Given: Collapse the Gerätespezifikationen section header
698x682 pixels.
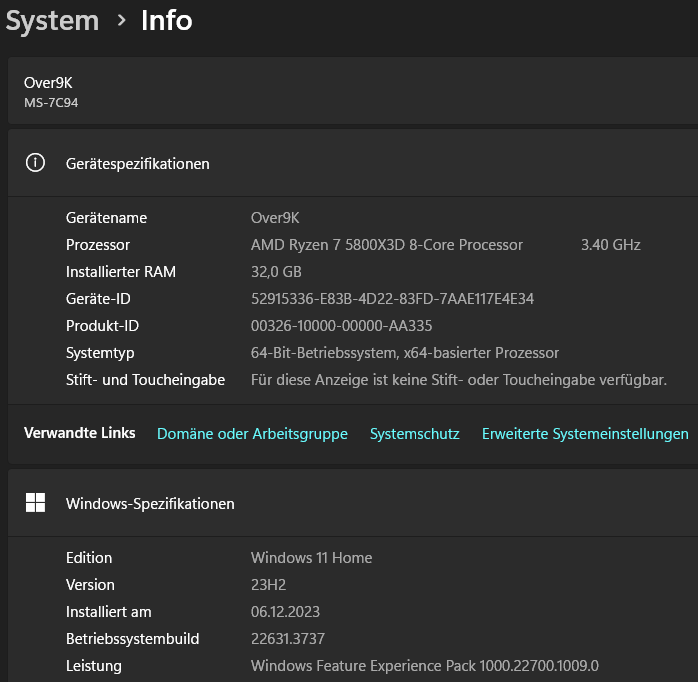Looking at the screenshot, I should coord(350,163).
